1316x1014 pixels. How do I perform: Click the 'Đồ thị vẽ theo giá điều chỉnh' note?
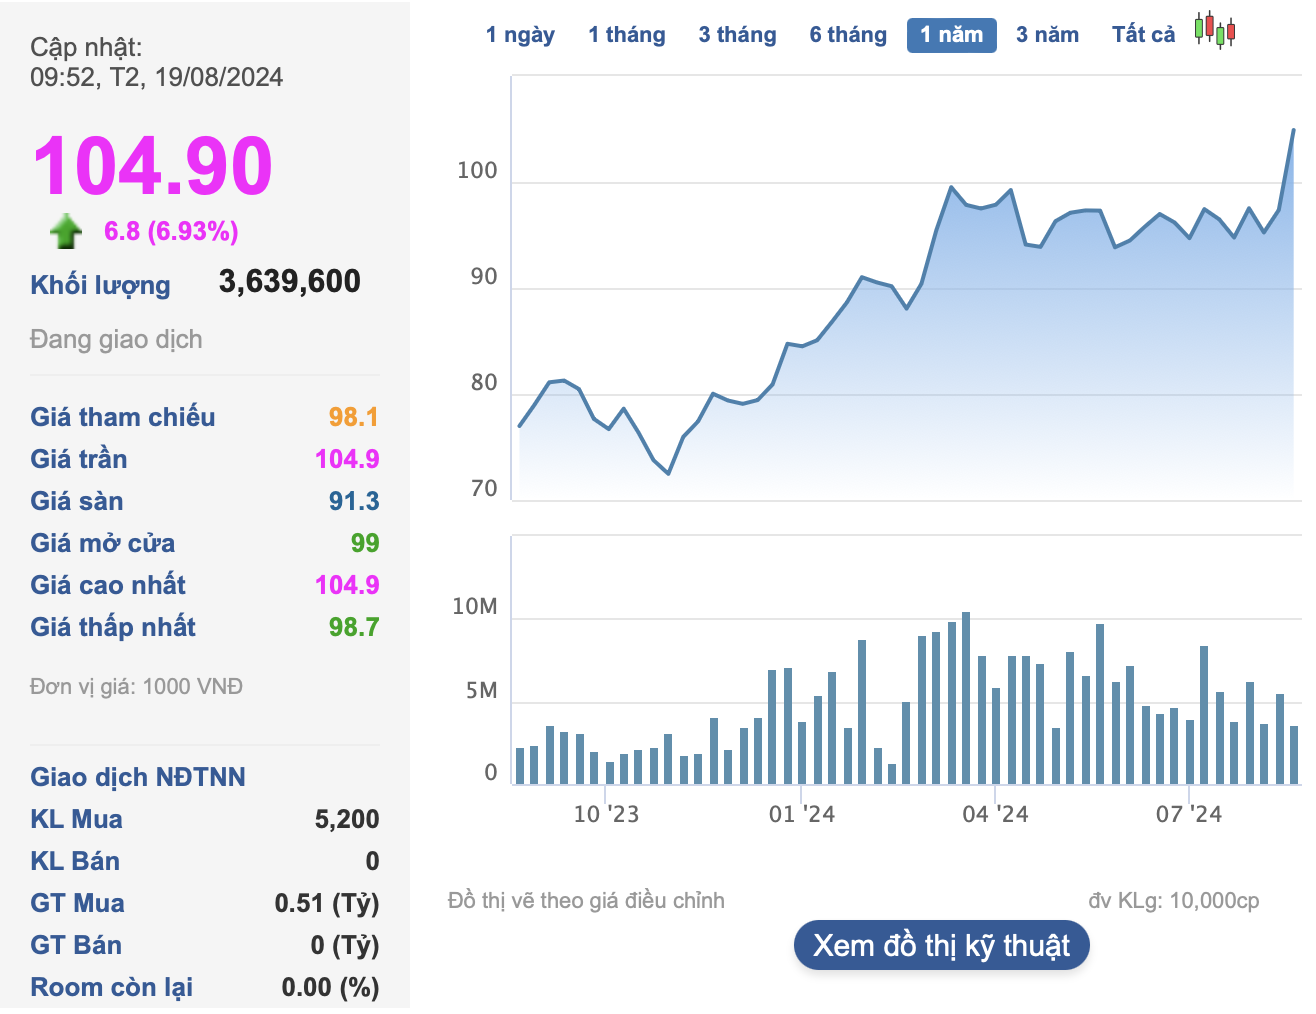(586, 900)
